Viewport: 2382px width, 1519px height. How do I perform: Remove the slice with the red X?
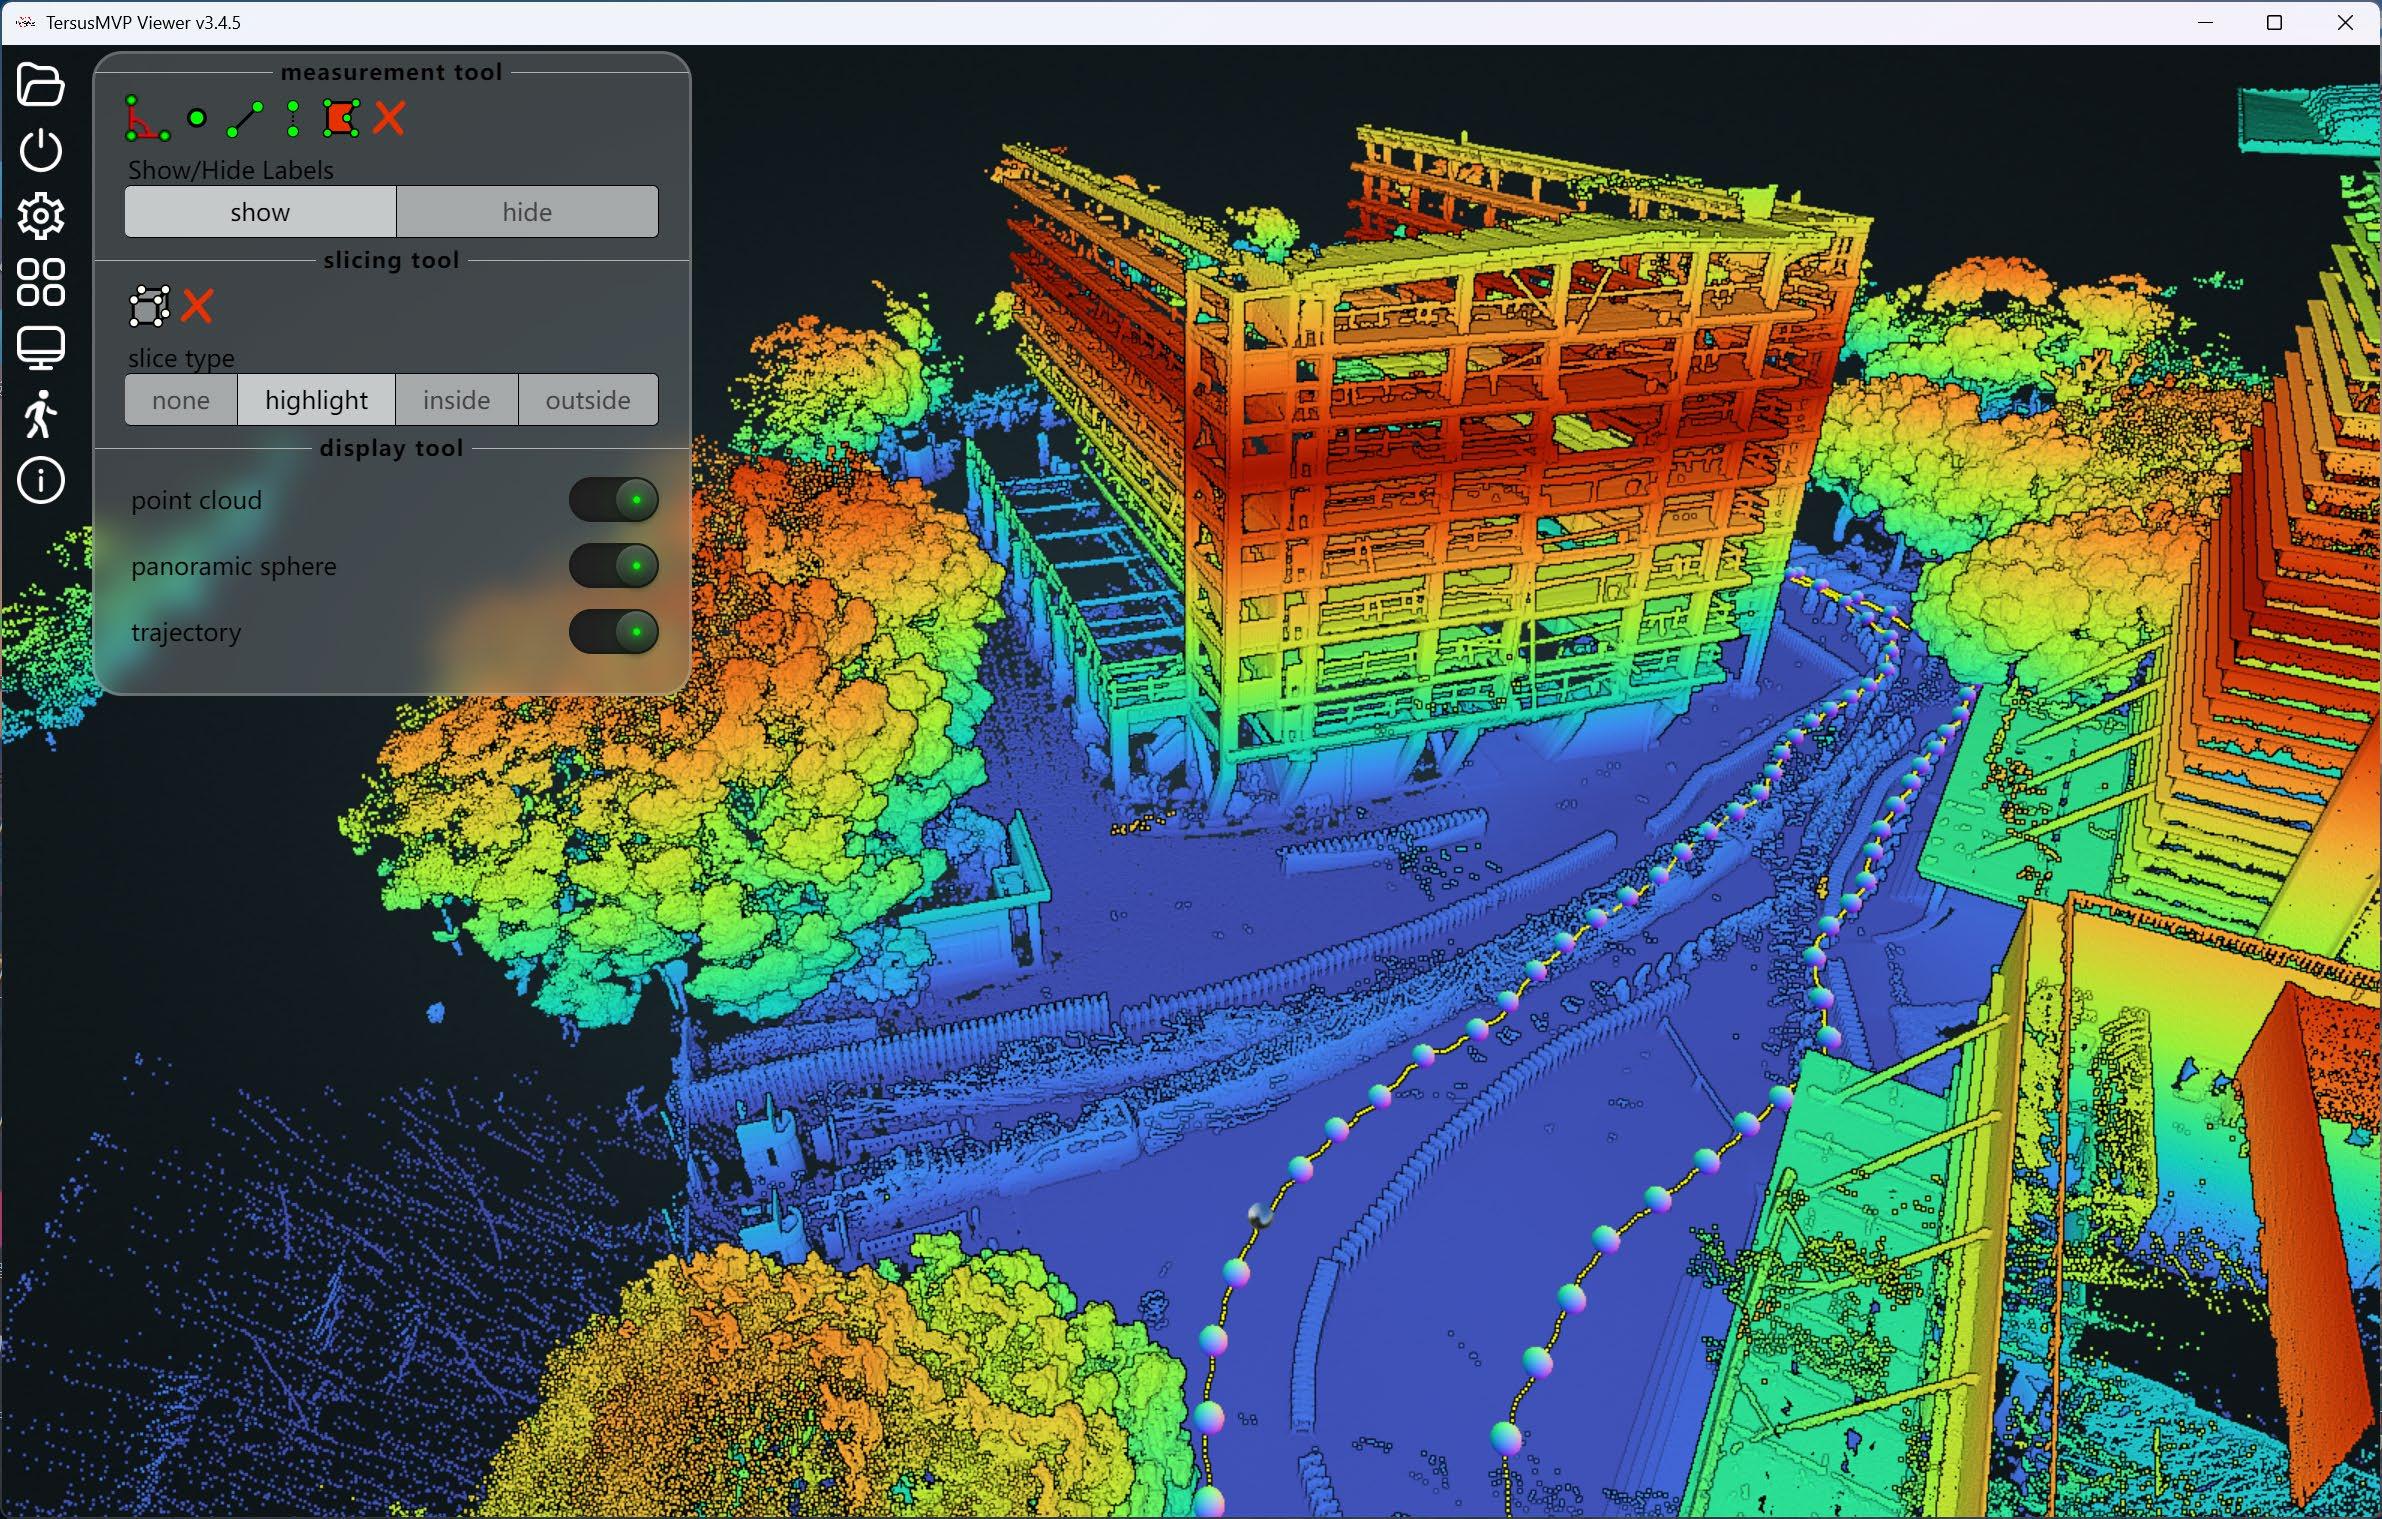197,306
